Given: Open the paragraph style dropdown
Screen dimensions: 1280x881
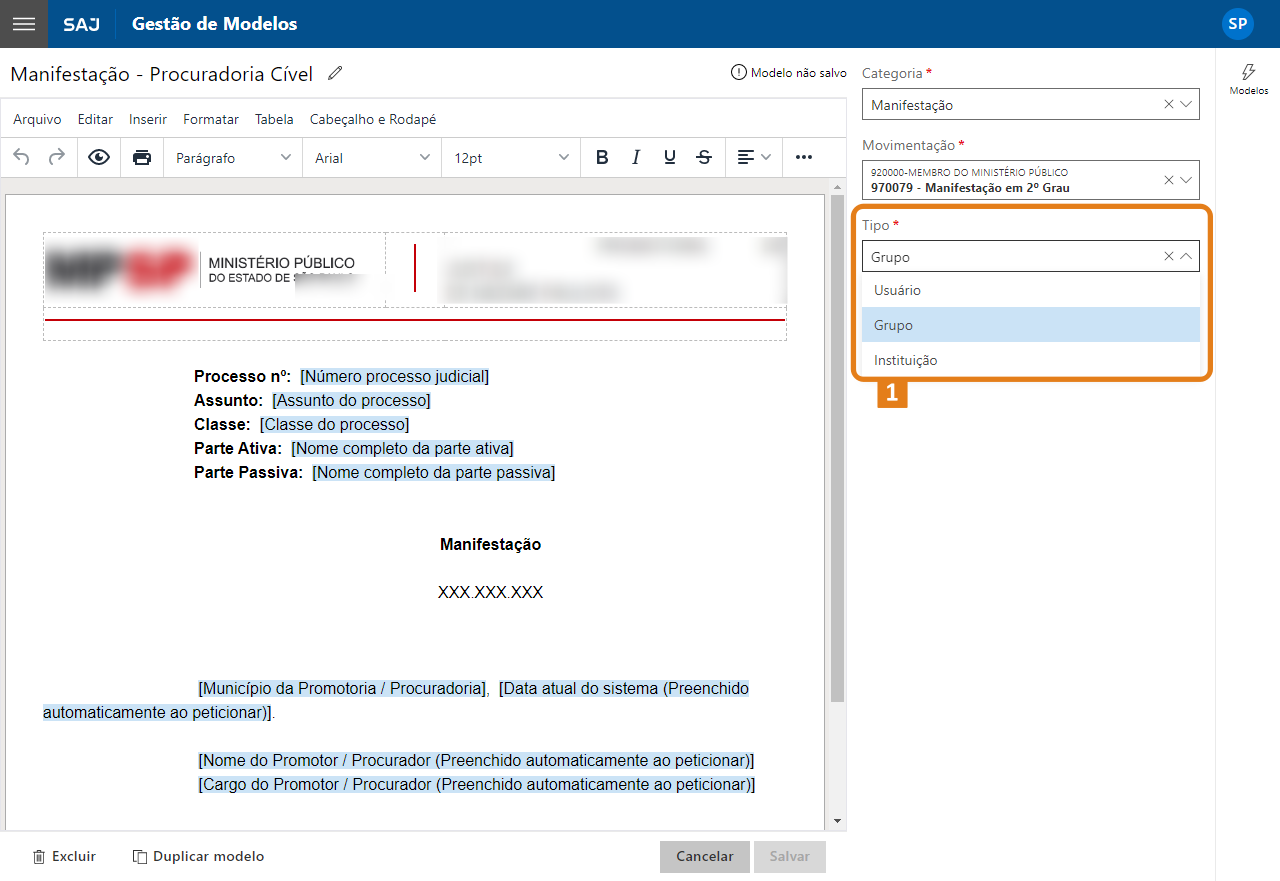Looking at the screenshot, I should pos(232,157).
